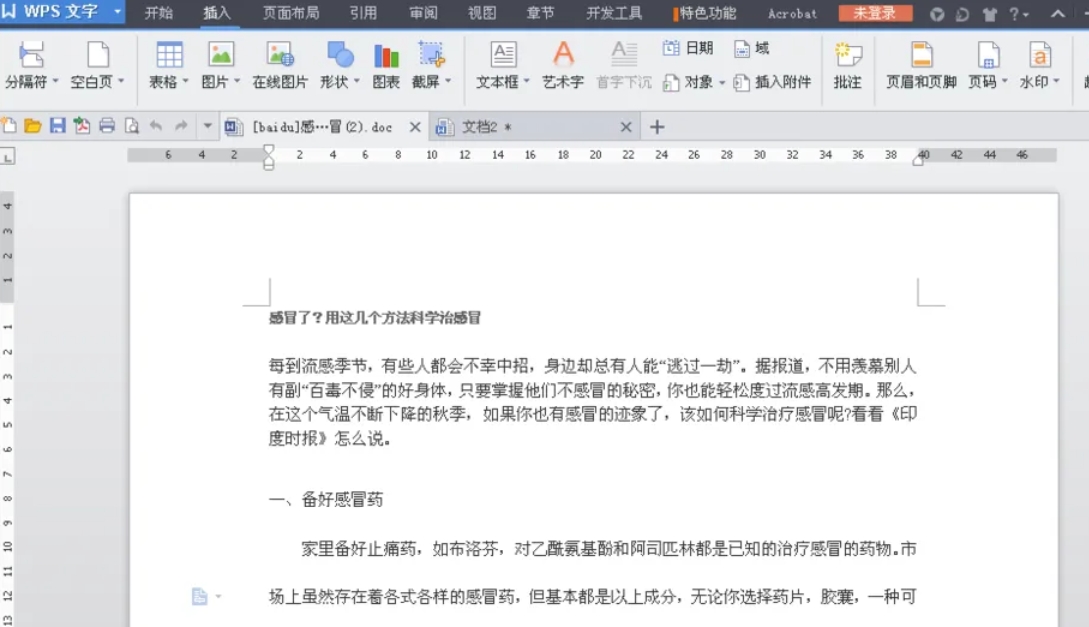Click the 首字下沉 drop cap tool
This screenshot has height=627, width=1089.
coord(624,65)
